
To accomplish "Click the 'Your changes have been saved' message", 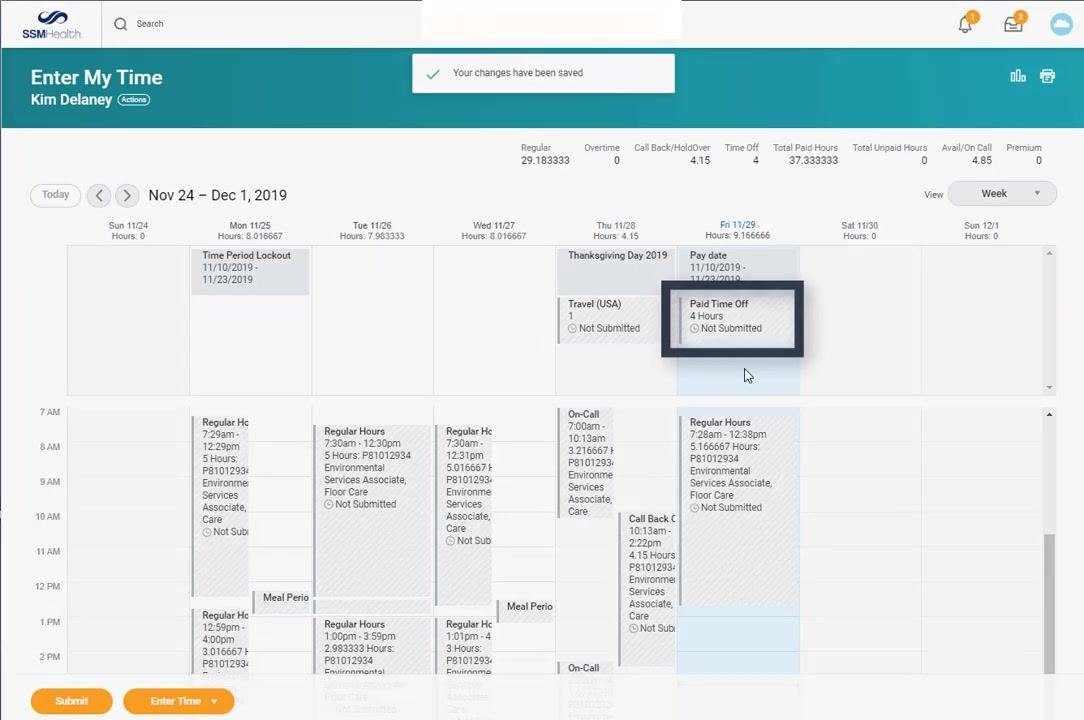I will (518, 73).
